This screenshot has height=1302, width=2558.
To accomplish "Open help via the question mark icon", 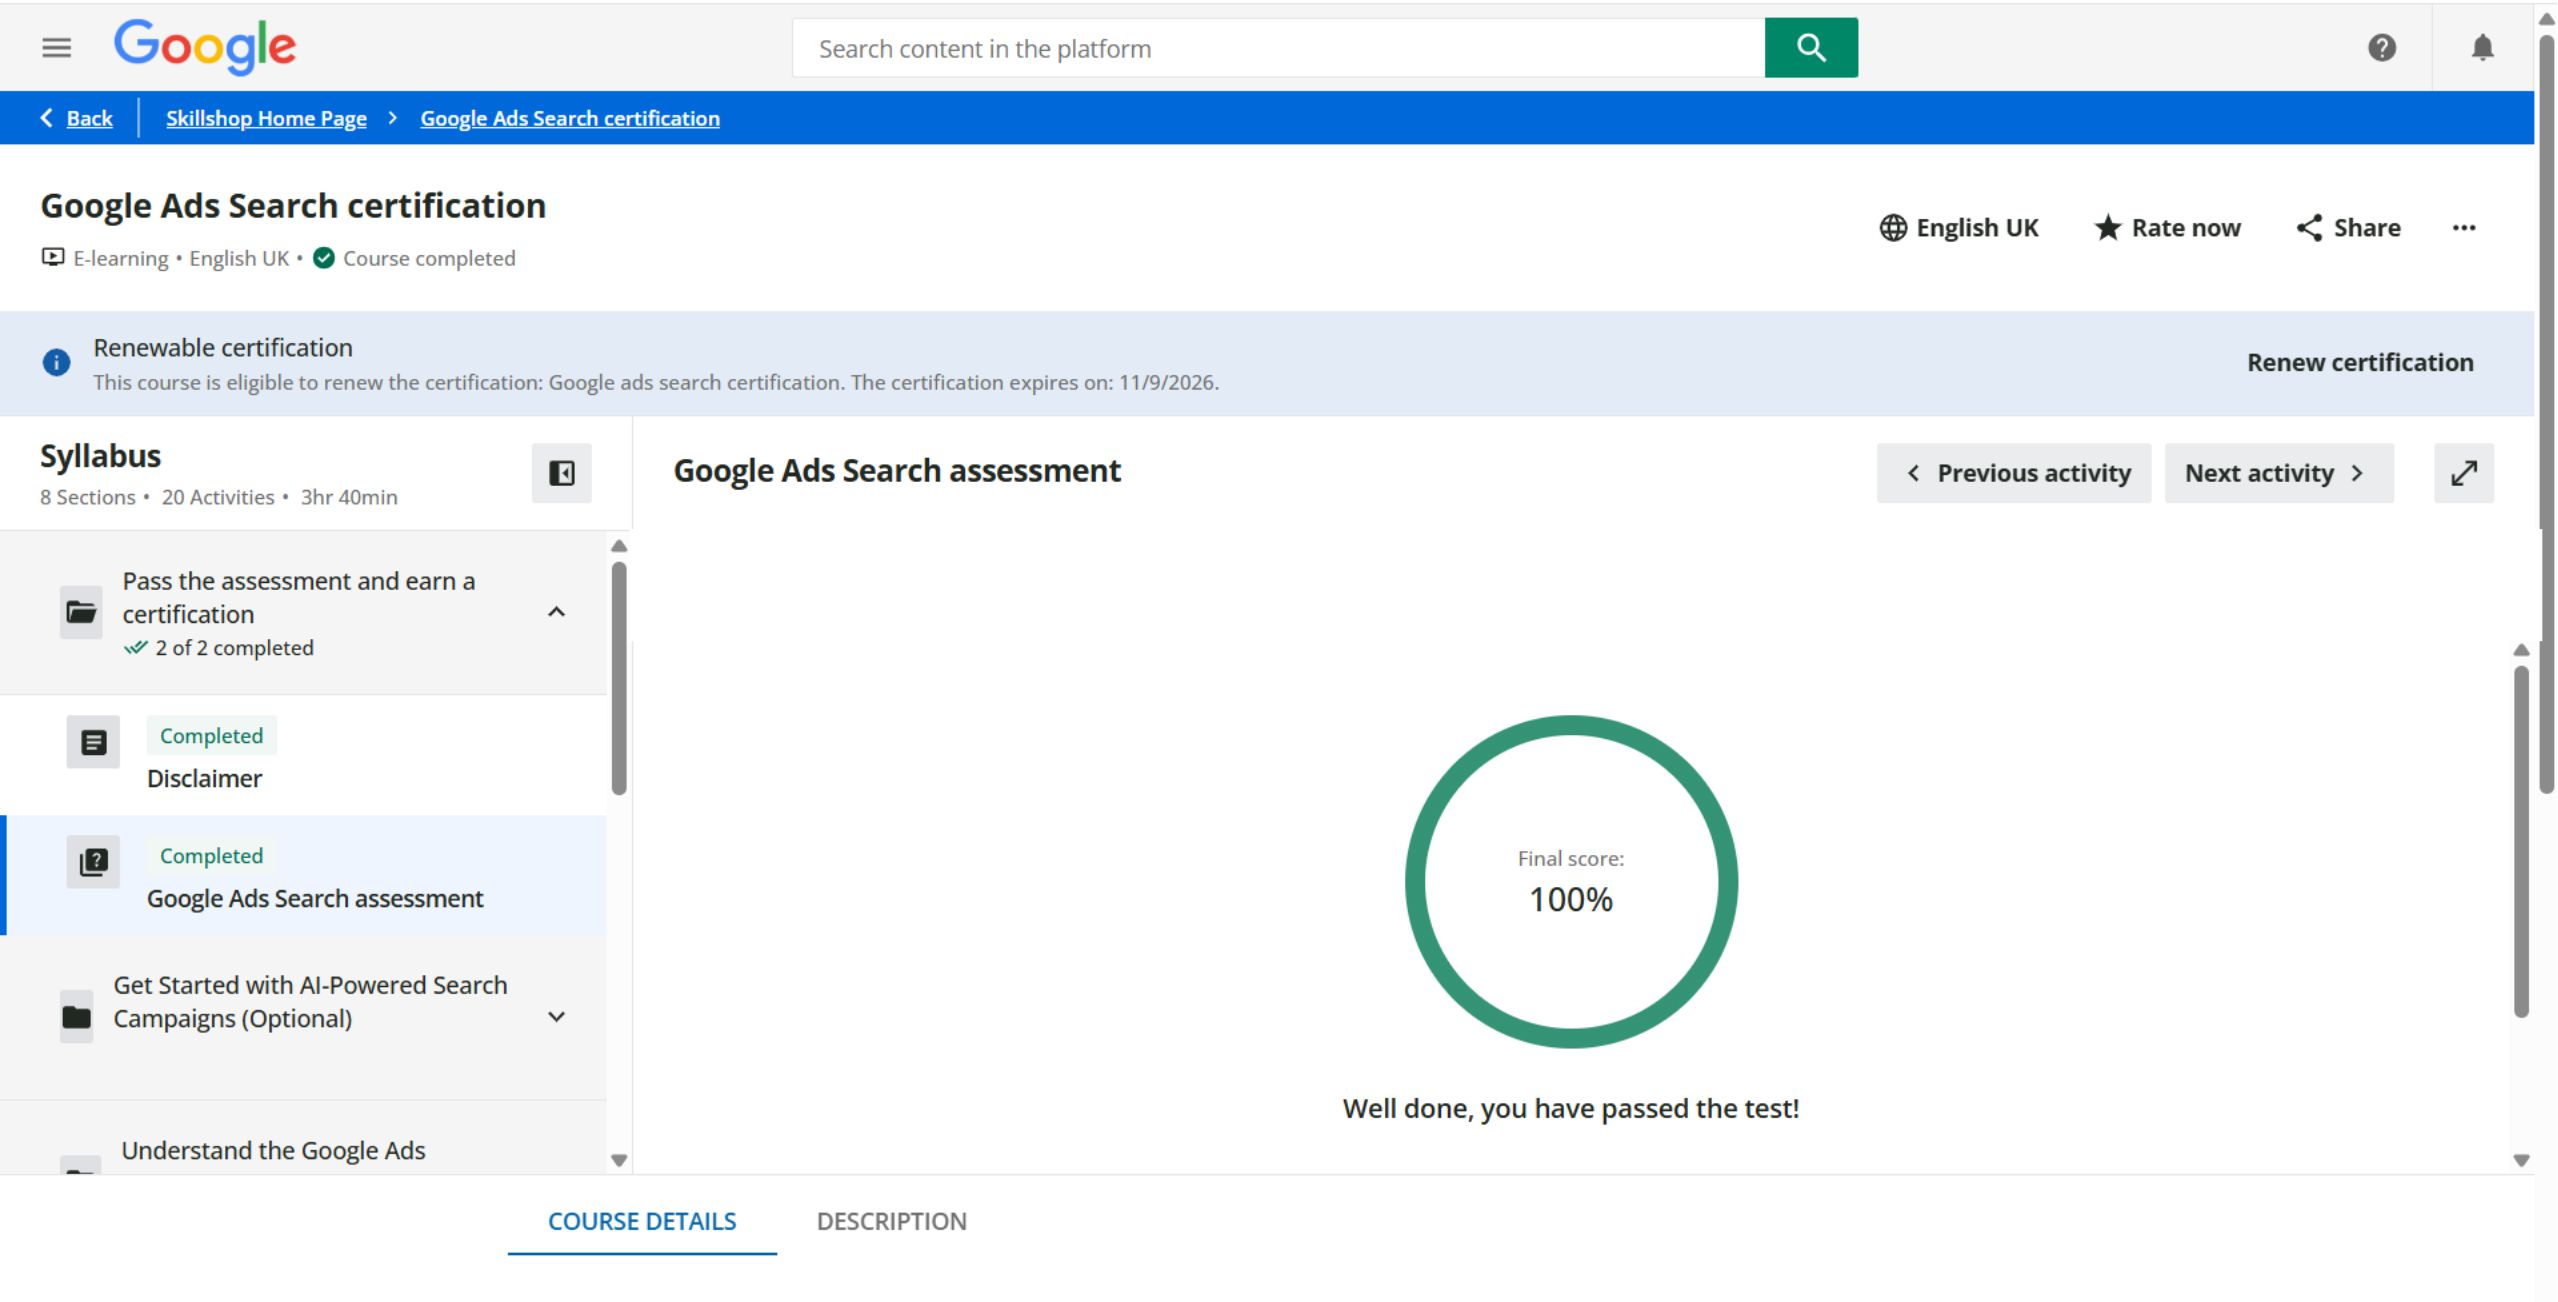I will point(2383,47).
